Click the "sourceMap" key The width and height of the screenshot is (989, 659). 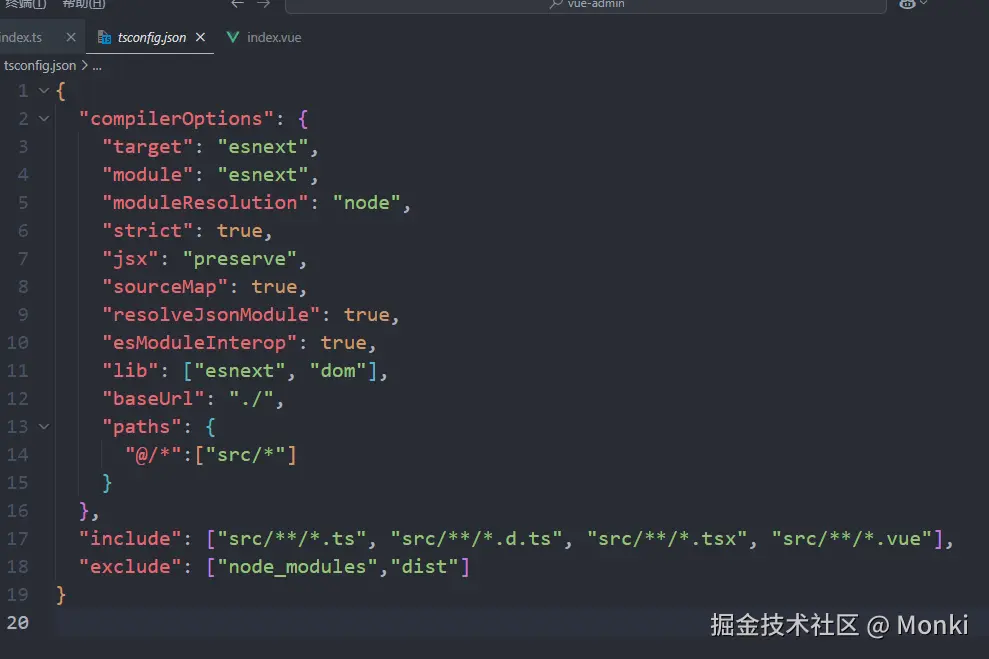tap(165, 287)
